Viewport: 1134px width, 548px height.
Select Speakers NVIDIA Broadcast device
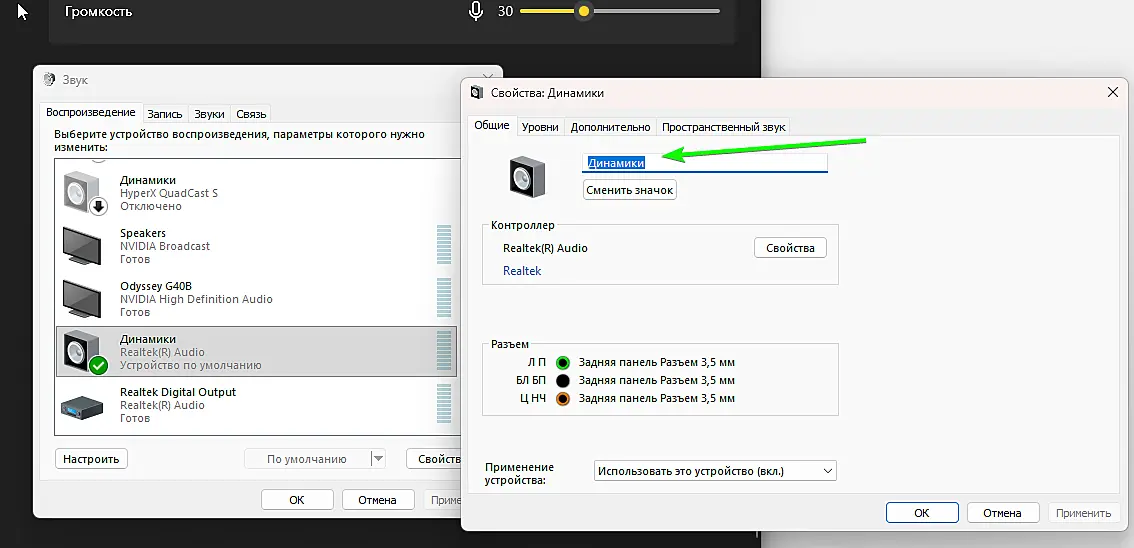(256, 246)
